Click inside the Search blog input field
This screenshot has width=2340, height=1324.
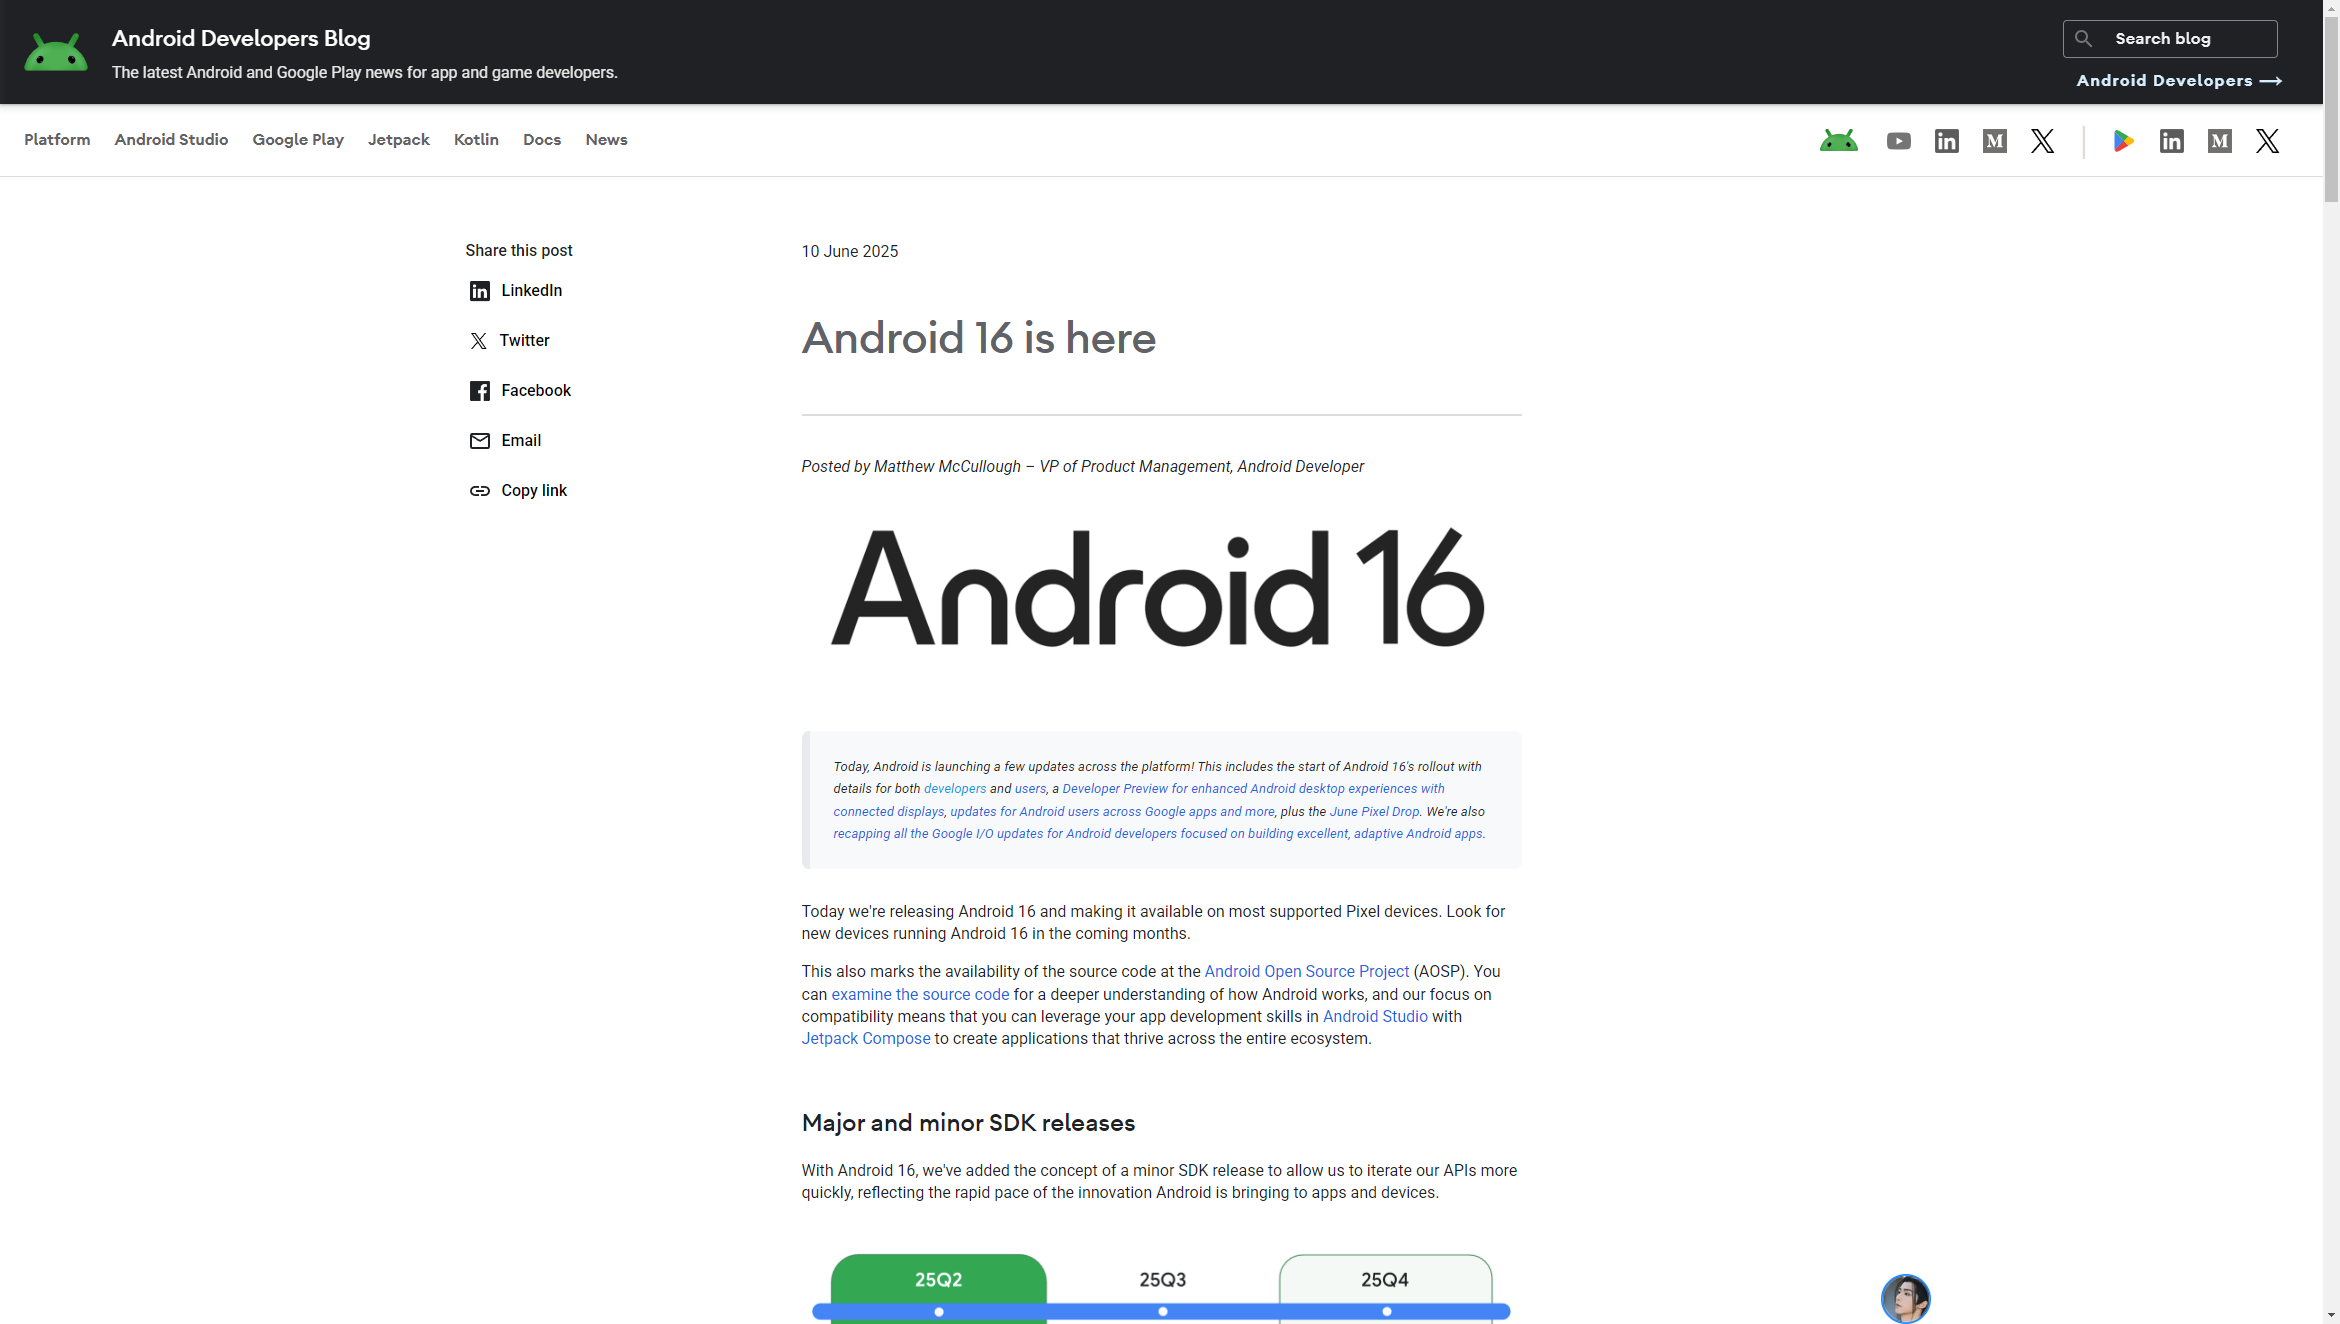coord(2180,38)
